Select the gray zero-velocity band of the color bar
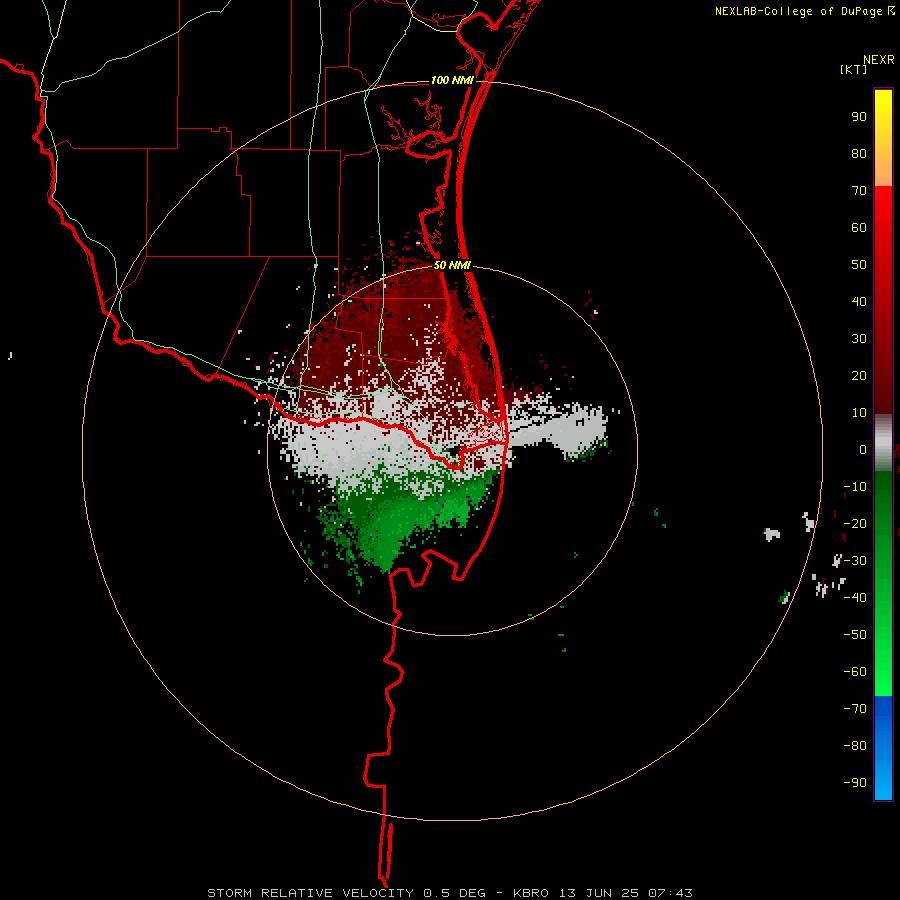The image size is (900, 900). 883,443
